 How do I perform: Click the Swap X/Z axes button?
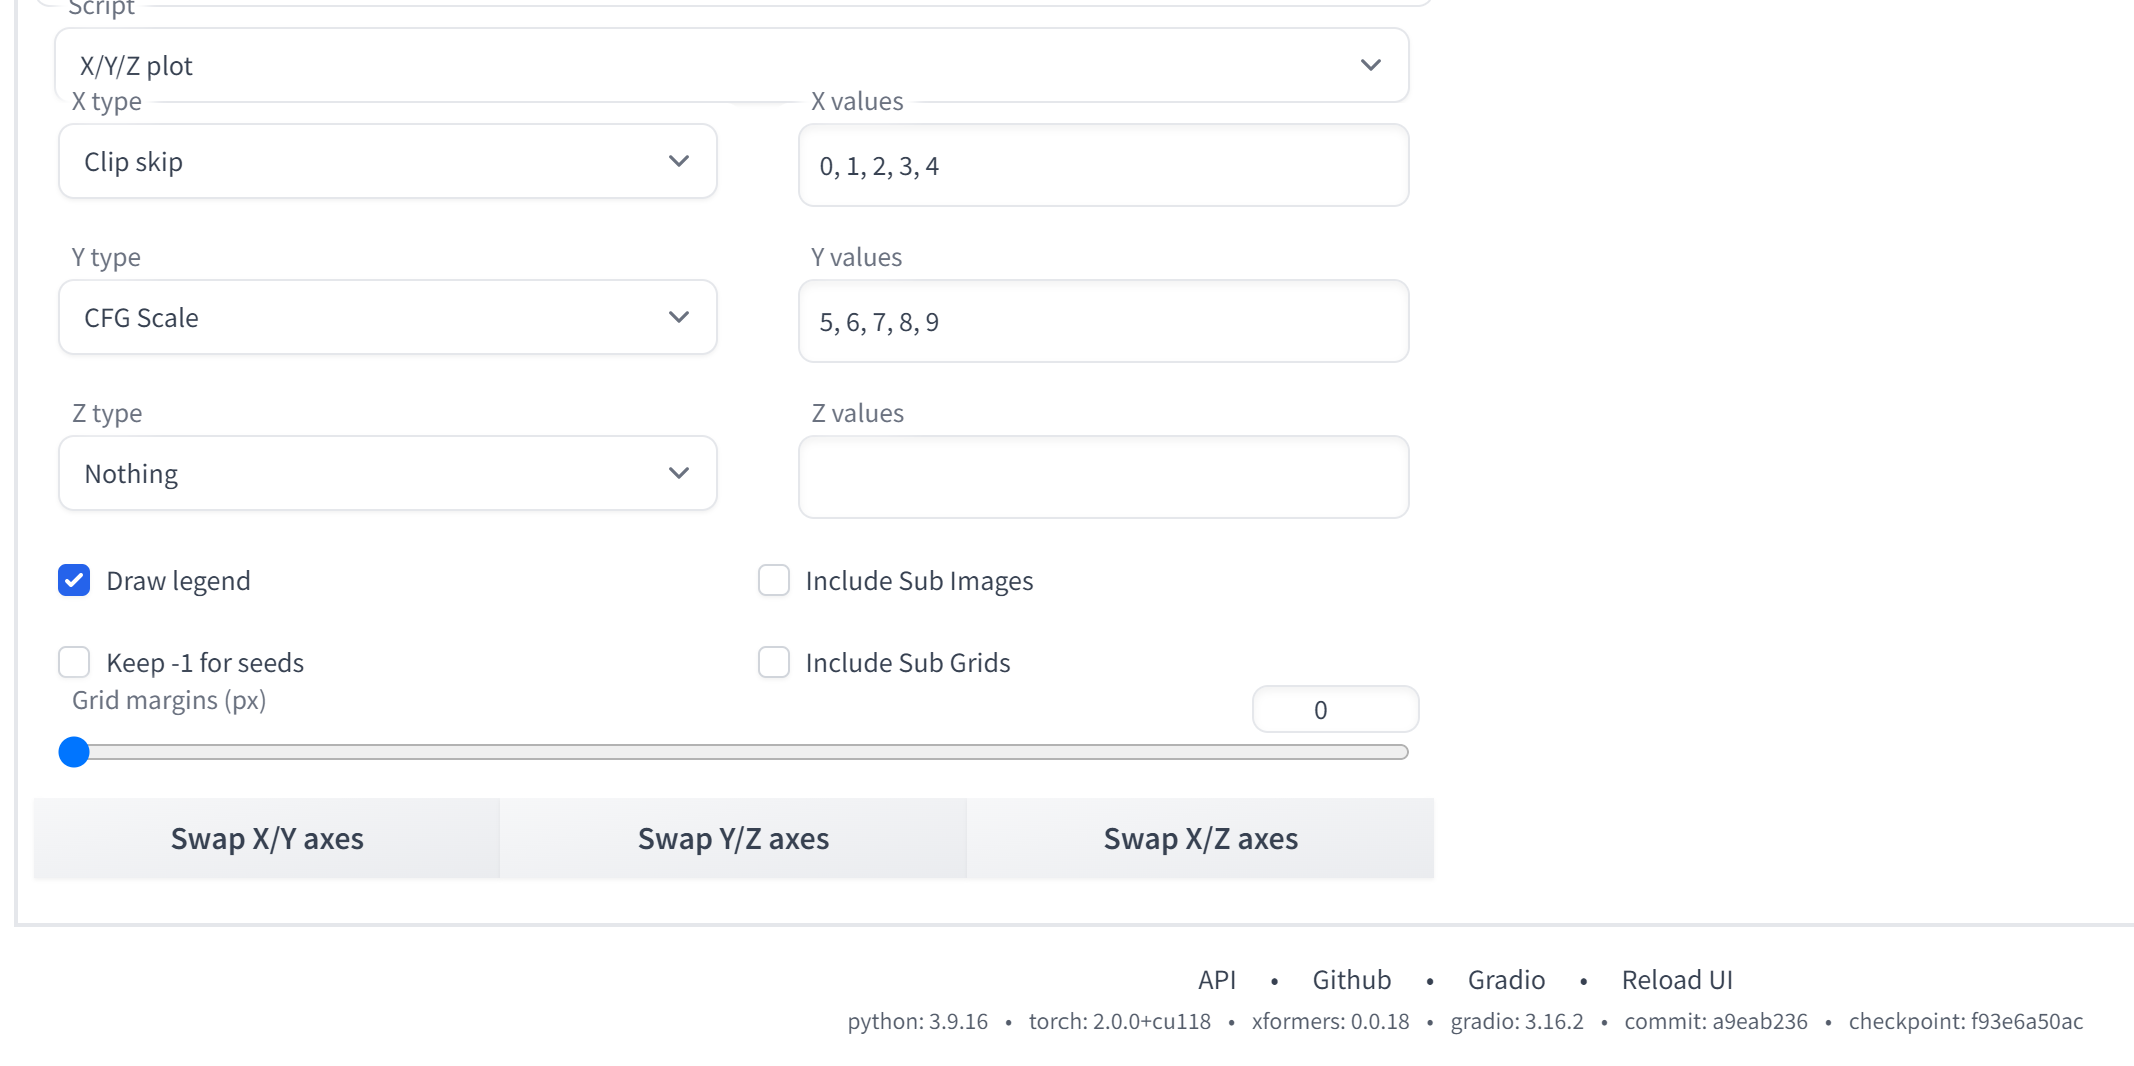pyautogui.click(x=1200, y=839)
